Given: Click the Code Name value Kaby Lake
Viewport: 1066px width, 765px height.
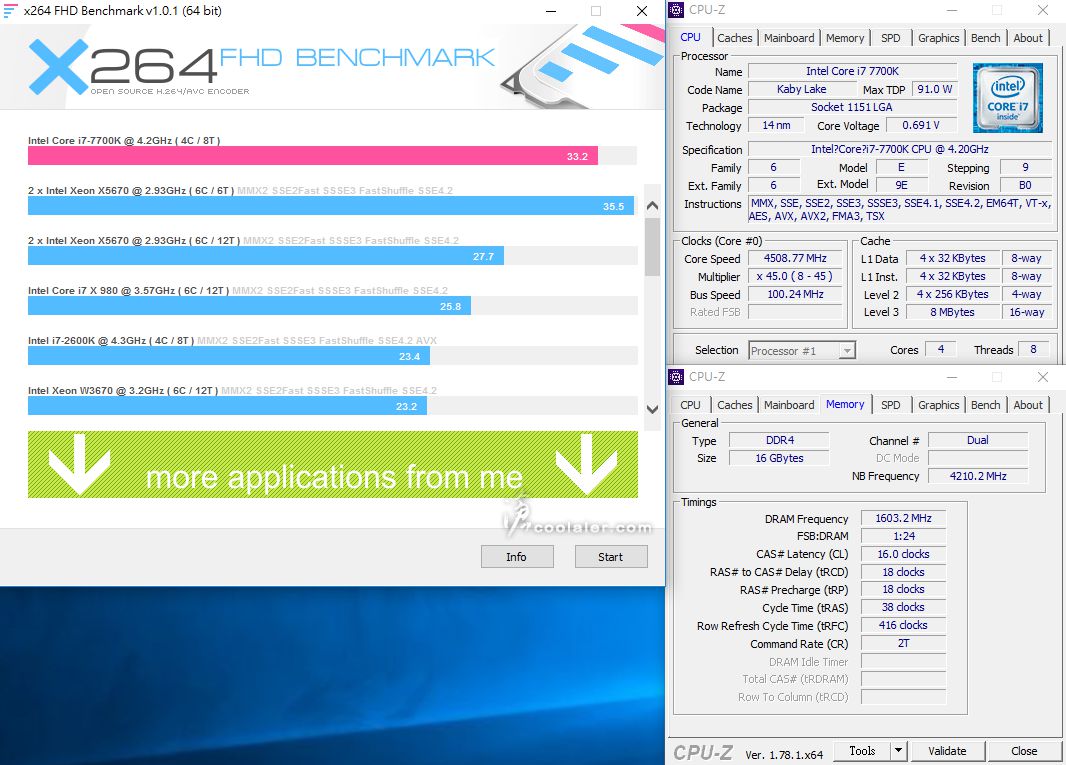Looking at the screenshot, I should (801, 89).
